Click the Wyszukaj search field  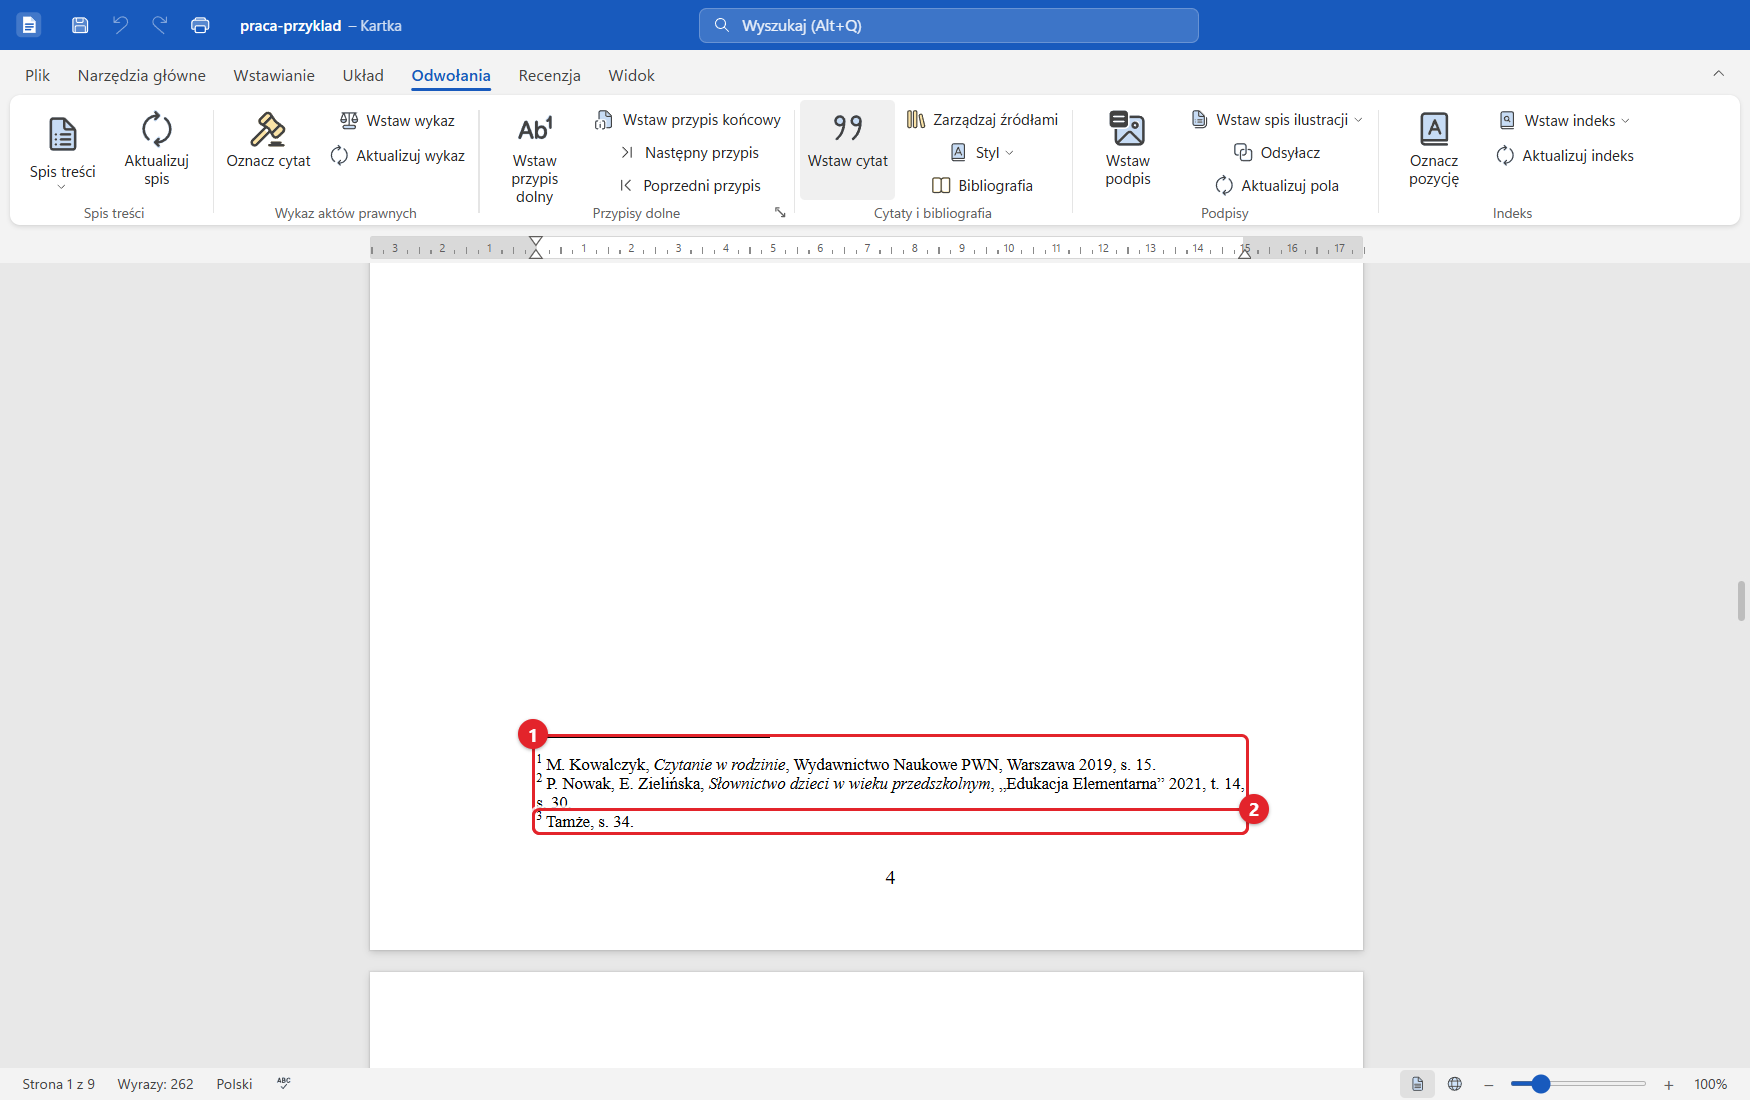(948, 25)
